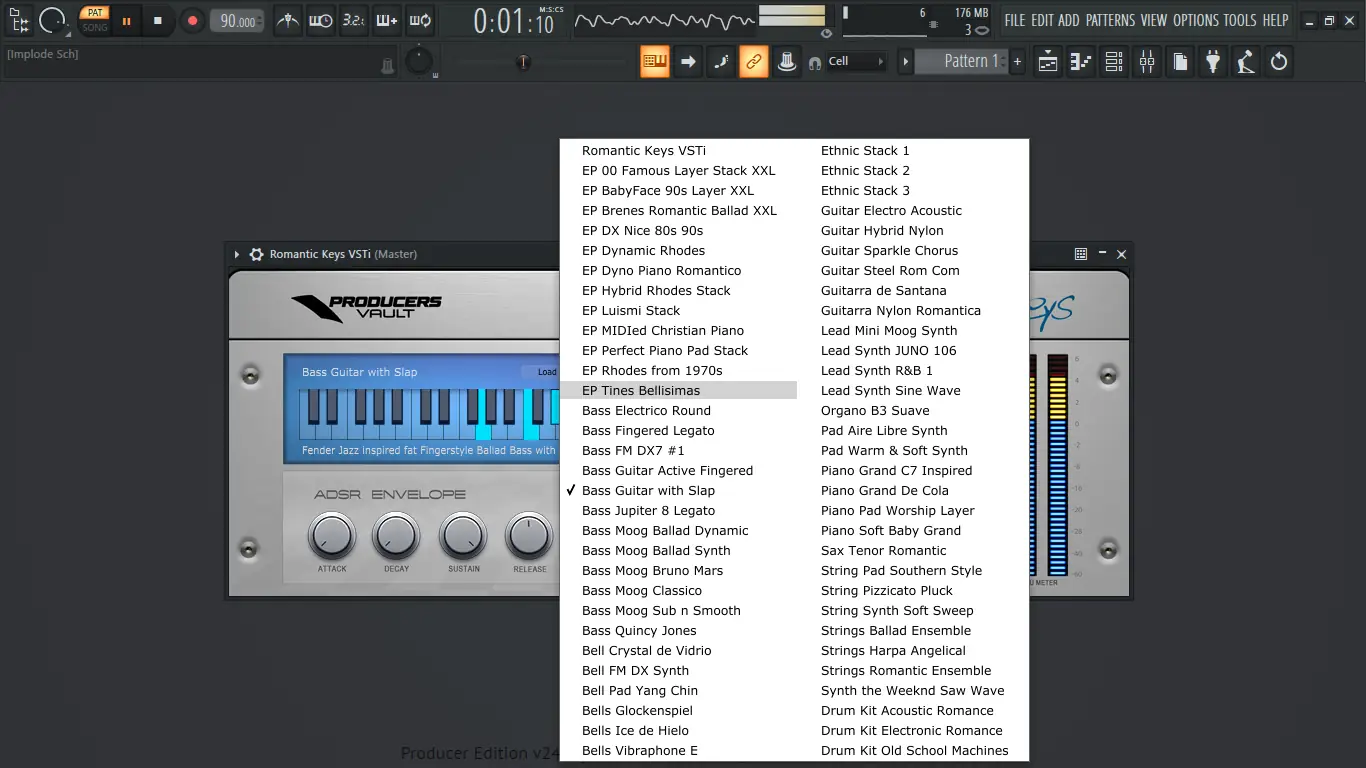This screenshot has height=768, width=1366.
Task: Toggle the link controller chain icon
Action: click(x=754, y=61)
